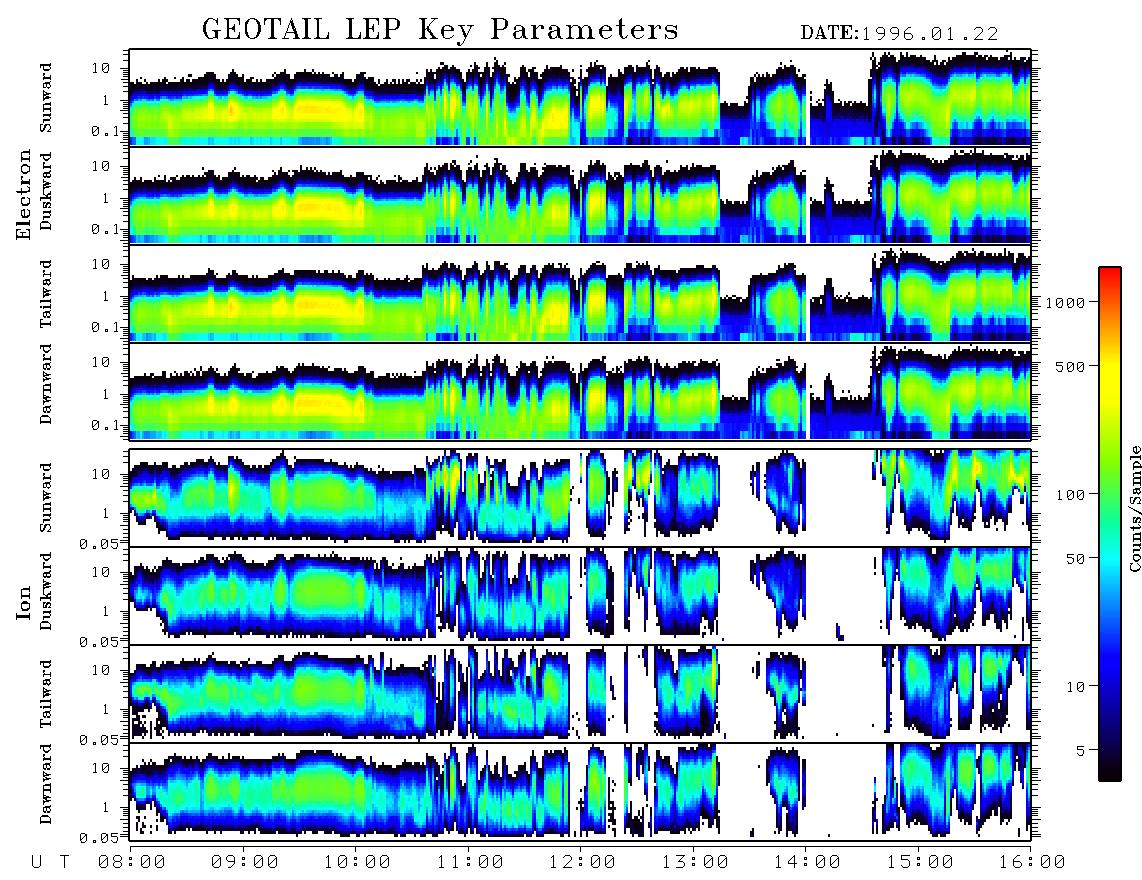
Task: Select the "12:00" time tick label
Action: 582,863
